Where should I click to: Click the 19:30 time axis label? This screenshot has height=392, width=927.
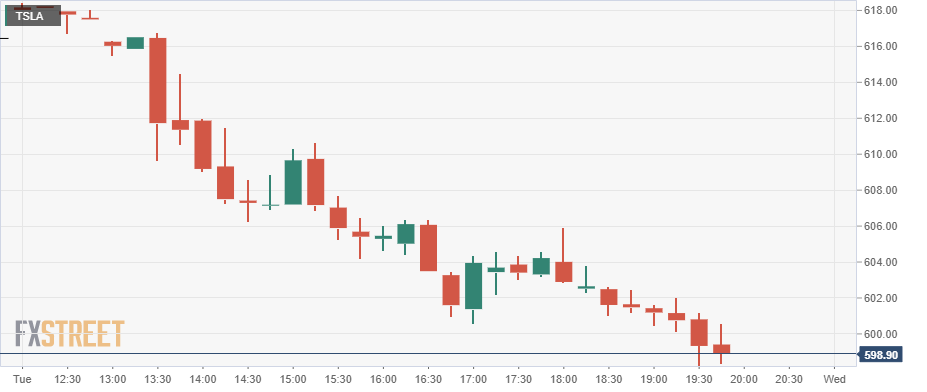click(698, 378)
